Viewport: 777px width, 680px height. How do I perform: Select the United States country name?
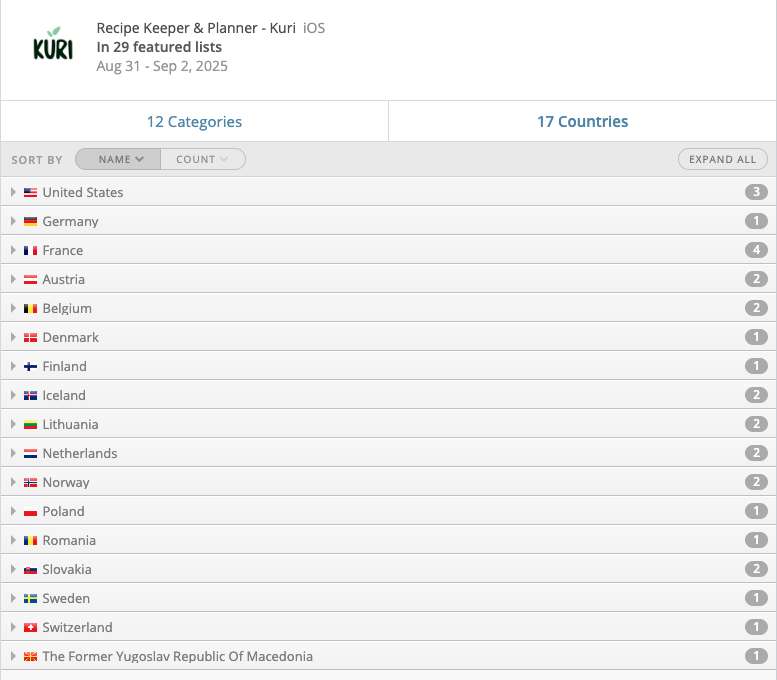[83, 192]
